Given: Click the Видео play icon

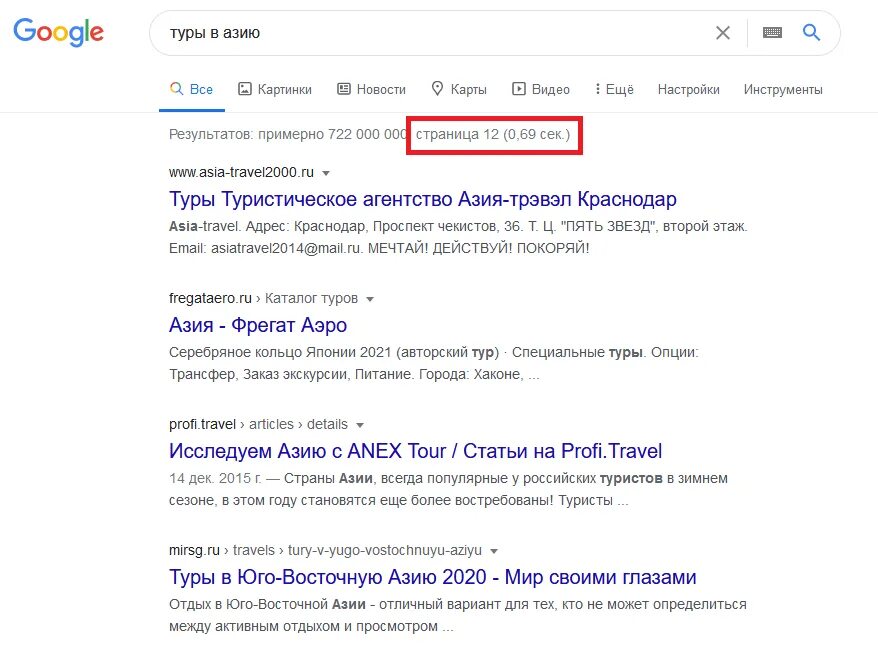Looking at the screenshot, I should [x=519, y=89].
